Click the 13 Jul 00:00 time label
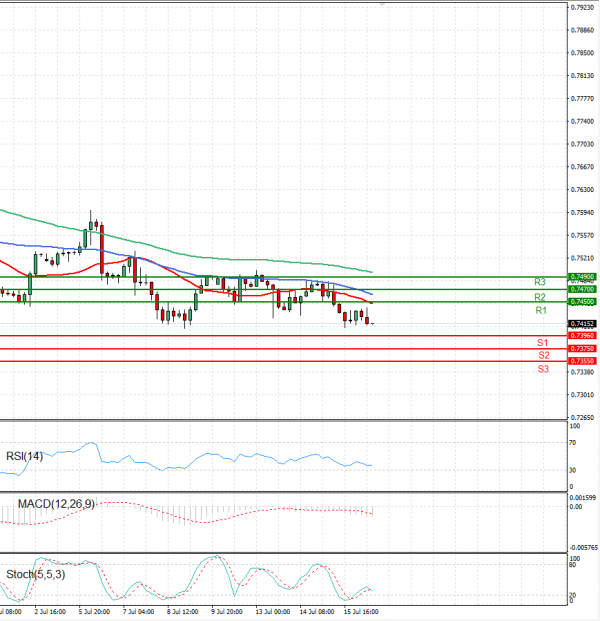The image size is (600, 621). tap(272, 612)
